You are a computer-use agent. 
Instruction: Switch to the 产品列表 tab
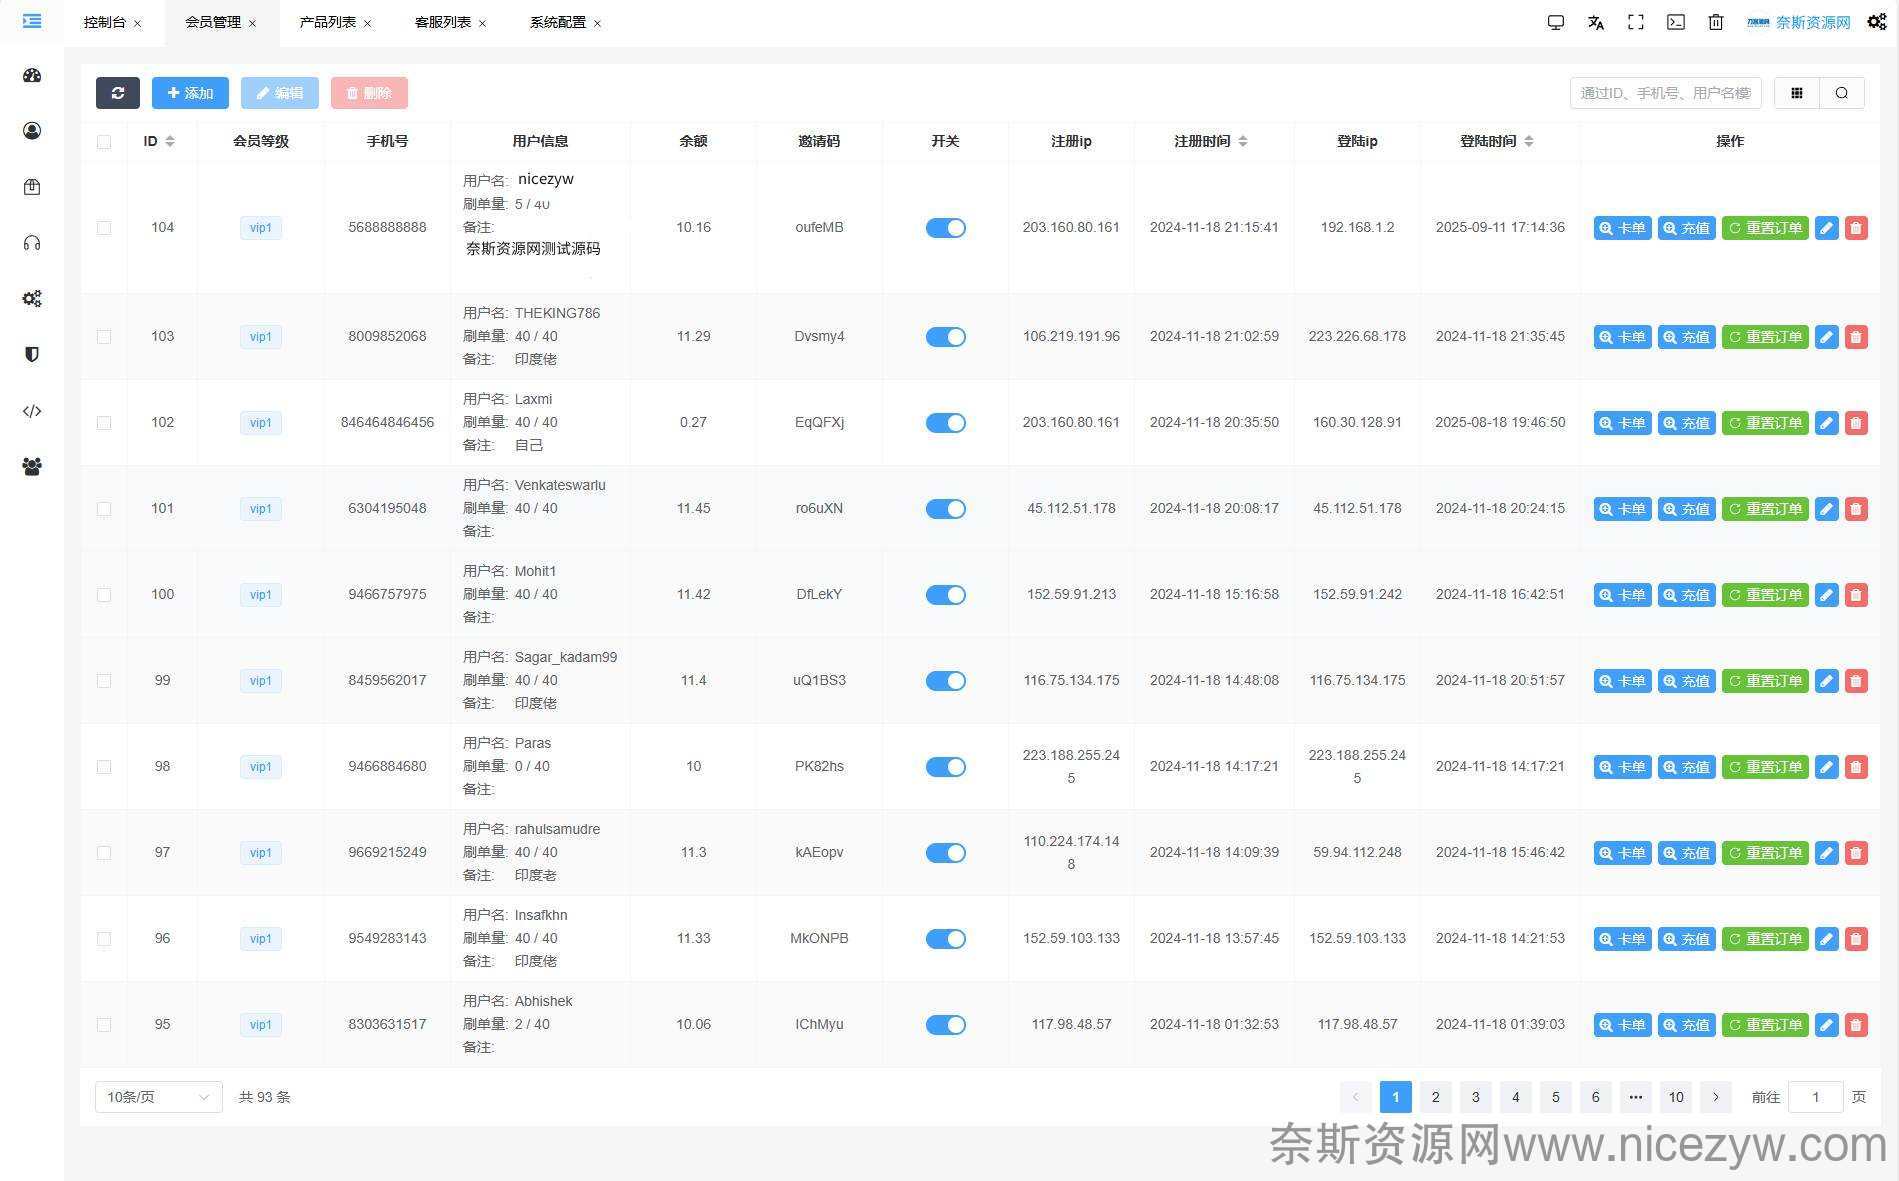pos(327,22)
